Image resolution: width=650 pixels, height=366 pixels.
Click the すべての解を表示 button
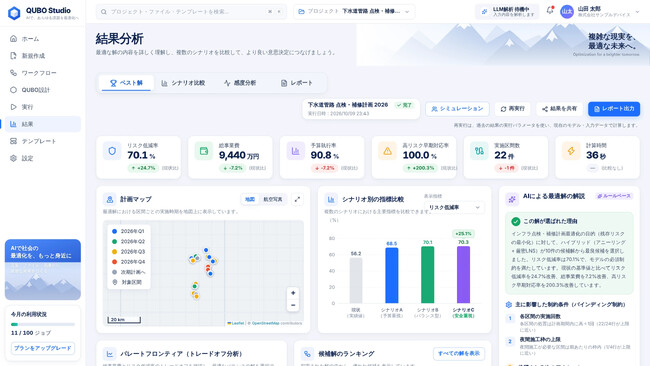tap(459, 354)
